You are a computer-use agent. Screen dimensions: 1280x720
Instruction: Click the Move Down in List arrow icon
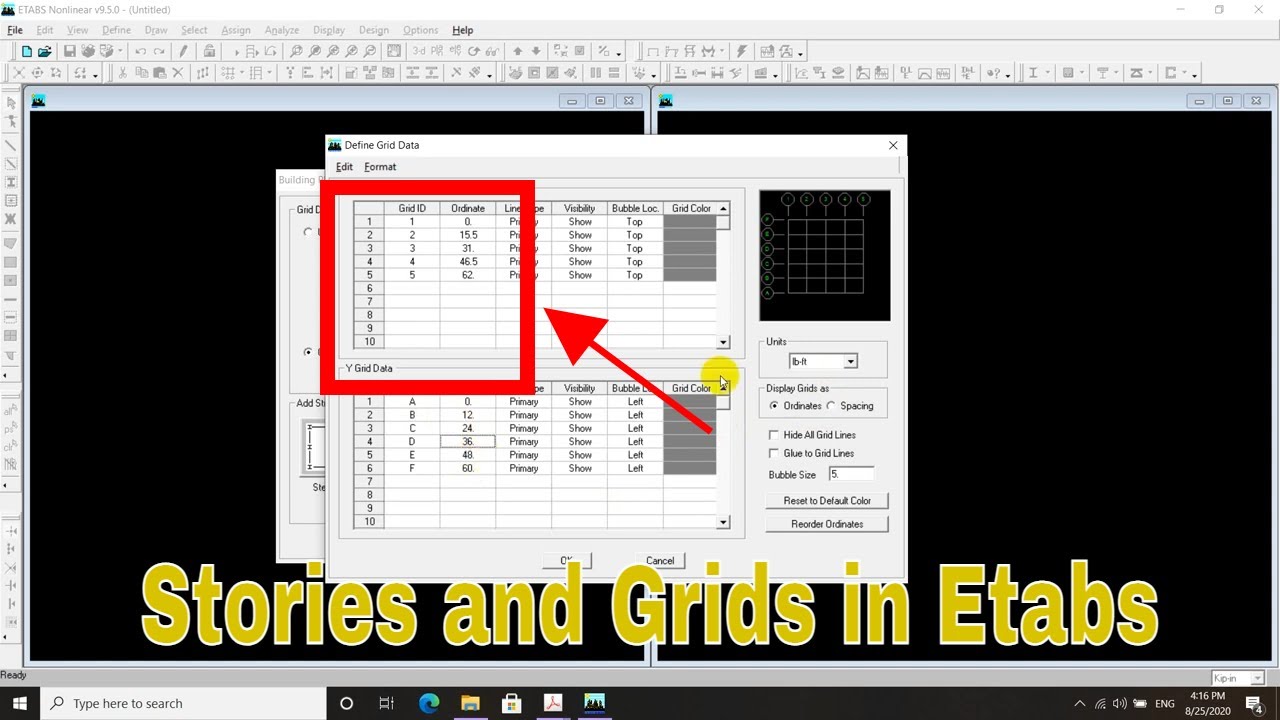click(536, 51)
